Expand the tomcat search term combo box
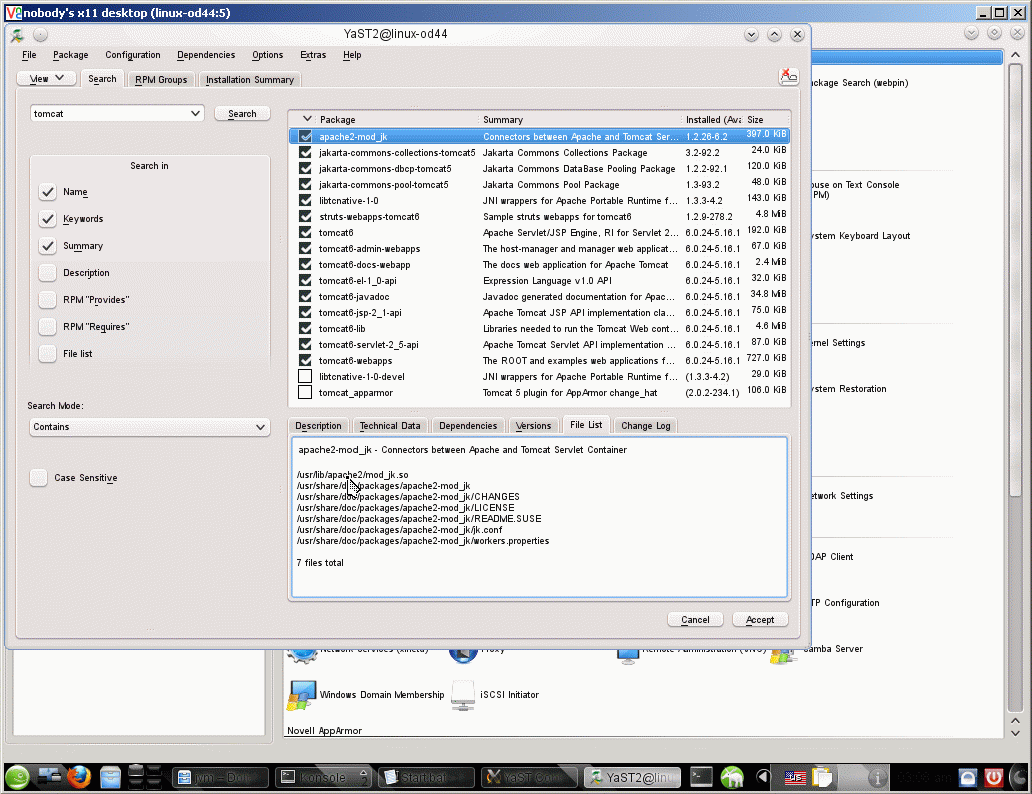The height and width of the screenshot is (794, 1032). click(x=195, y=114)
